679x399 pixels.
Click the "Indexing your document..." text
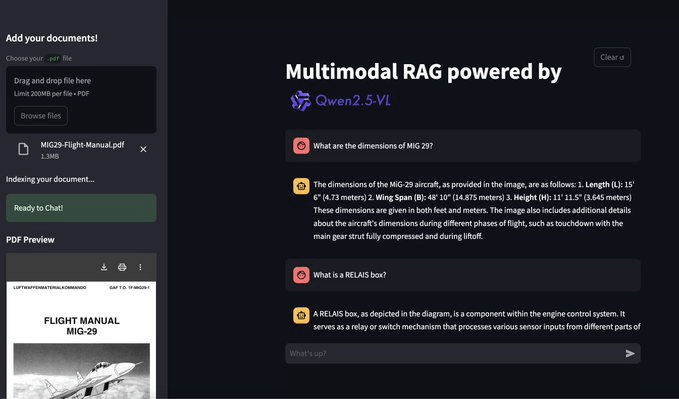coord(50,179)
